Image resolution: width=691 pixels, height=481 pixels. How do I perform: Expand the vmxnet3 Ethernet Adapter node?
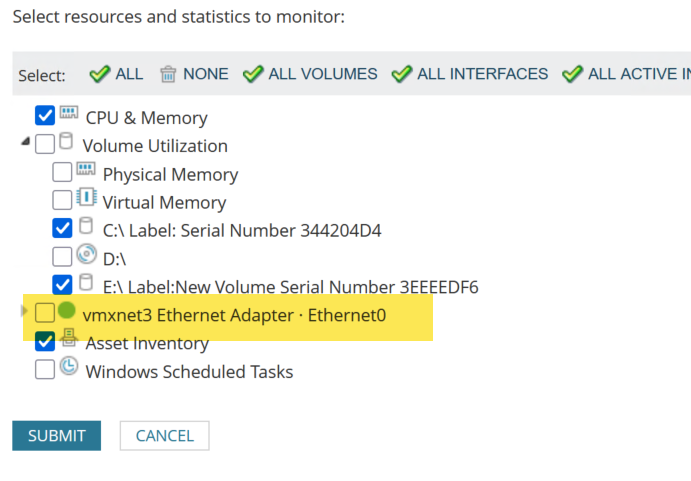pos(24,313)
